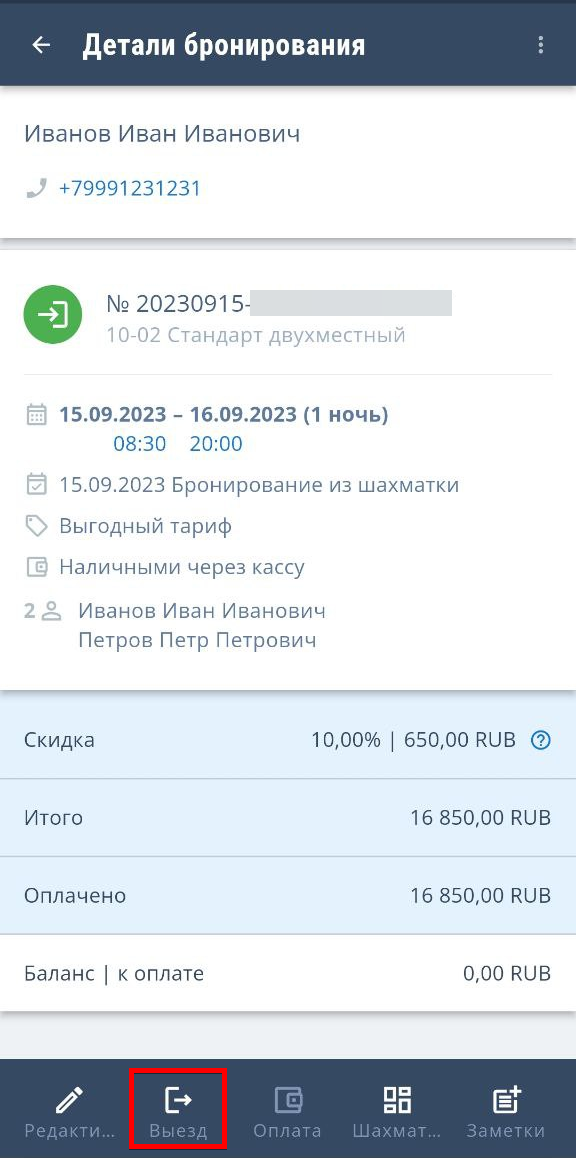
Task: Tap the green check-in status icon
Action: [x=52, y=315]
